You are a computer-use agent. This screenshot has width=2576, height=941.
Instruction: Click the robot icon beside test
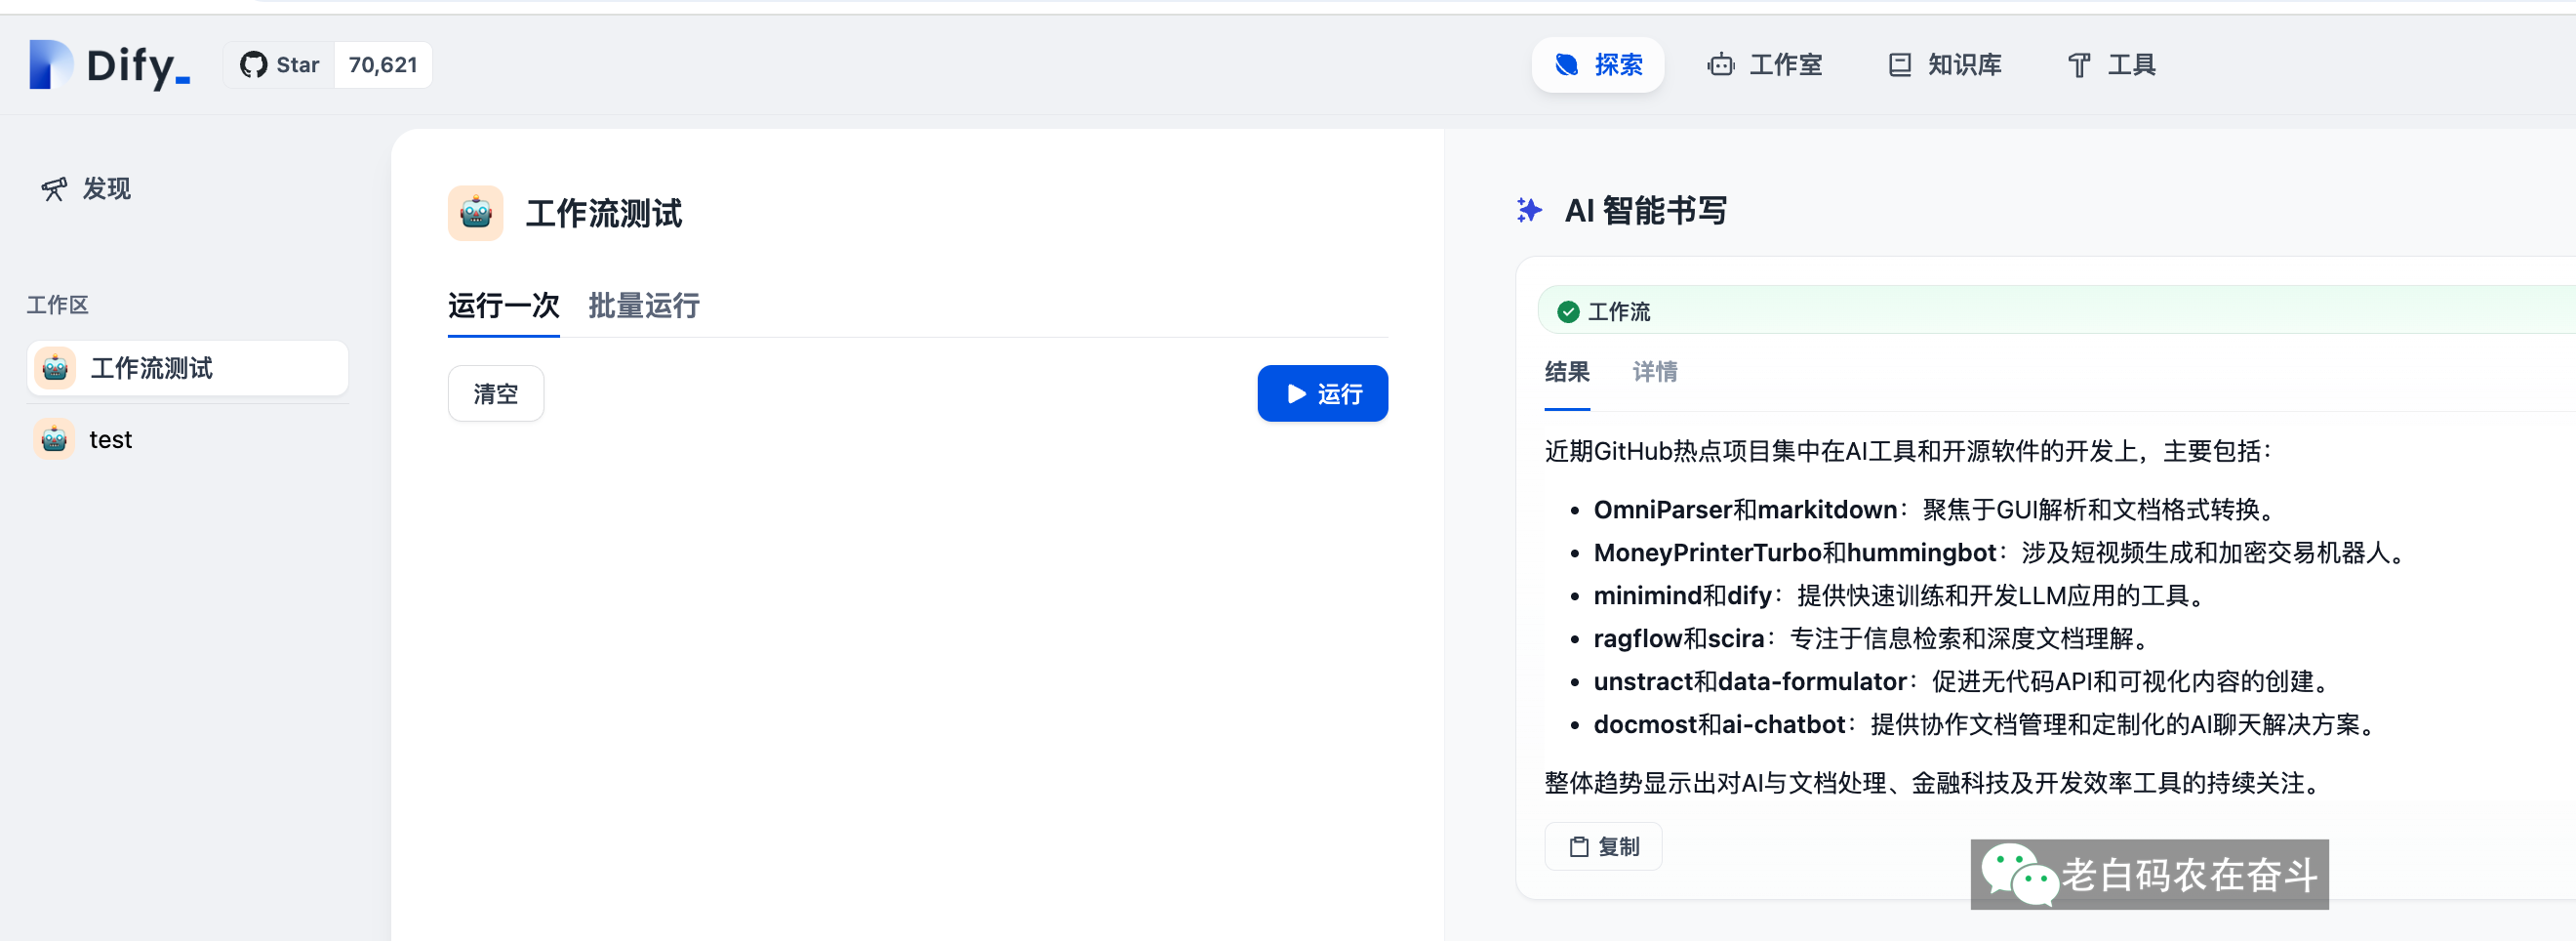tap(54, 439)
